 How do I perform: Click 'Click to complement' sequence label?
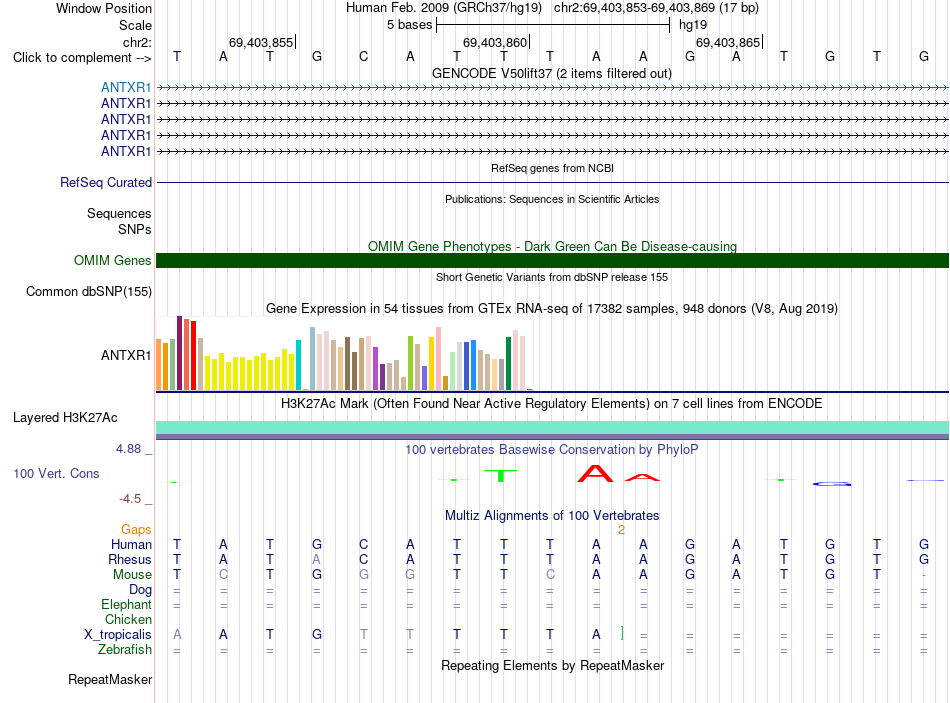coord(82,58)
